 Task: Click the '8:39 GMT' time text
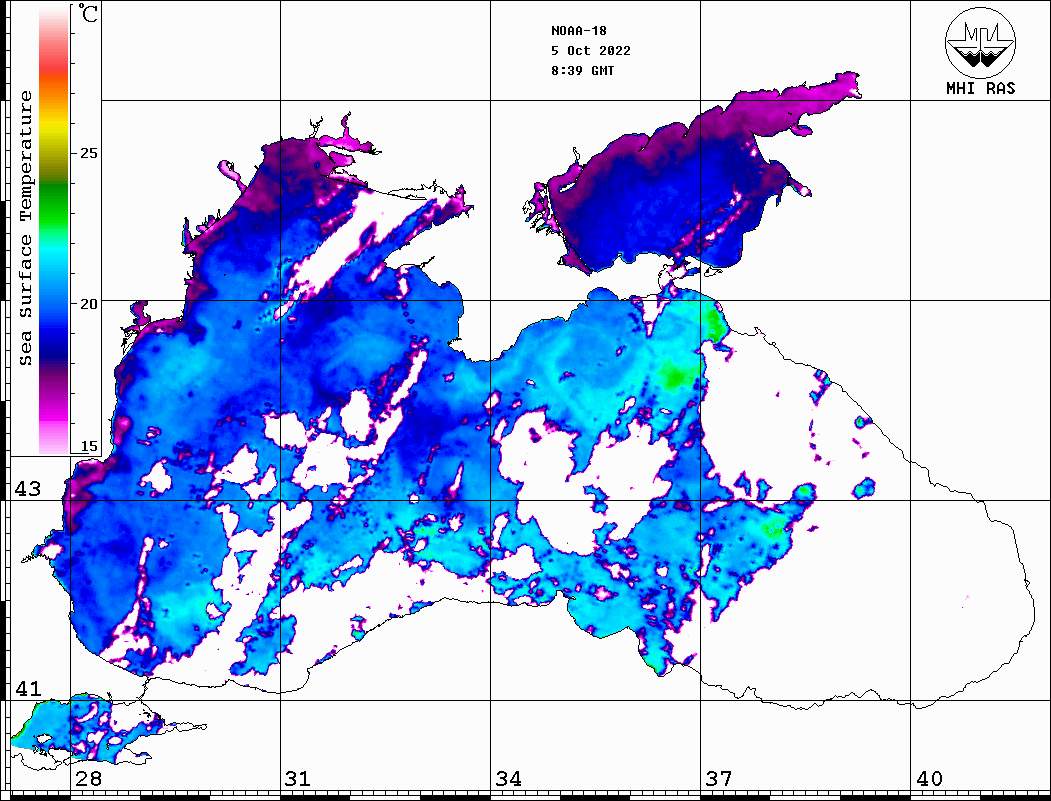(582, 70)
